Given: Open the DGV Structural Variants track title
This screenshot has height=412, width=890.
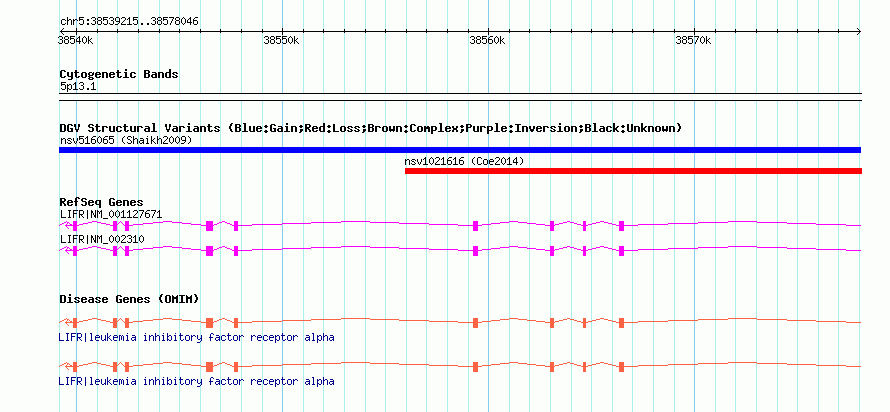Looking at the screenshot, I should click(371, 128).
